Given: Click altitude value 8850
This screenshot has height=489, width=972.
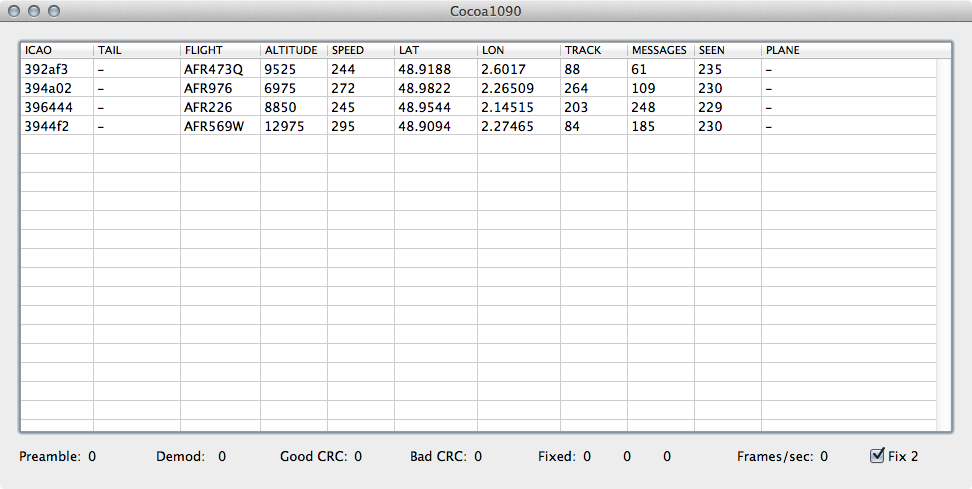Looking at the screenshot, I should pos(280,107).
